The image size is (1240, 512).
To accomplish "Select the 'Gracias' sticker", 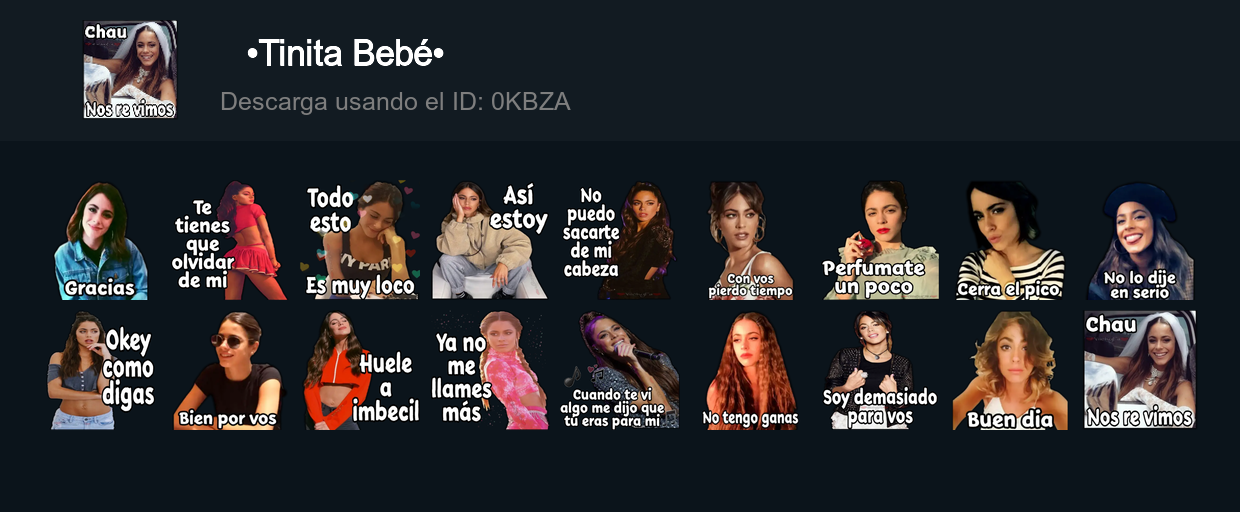I will (x=100, y=241).
